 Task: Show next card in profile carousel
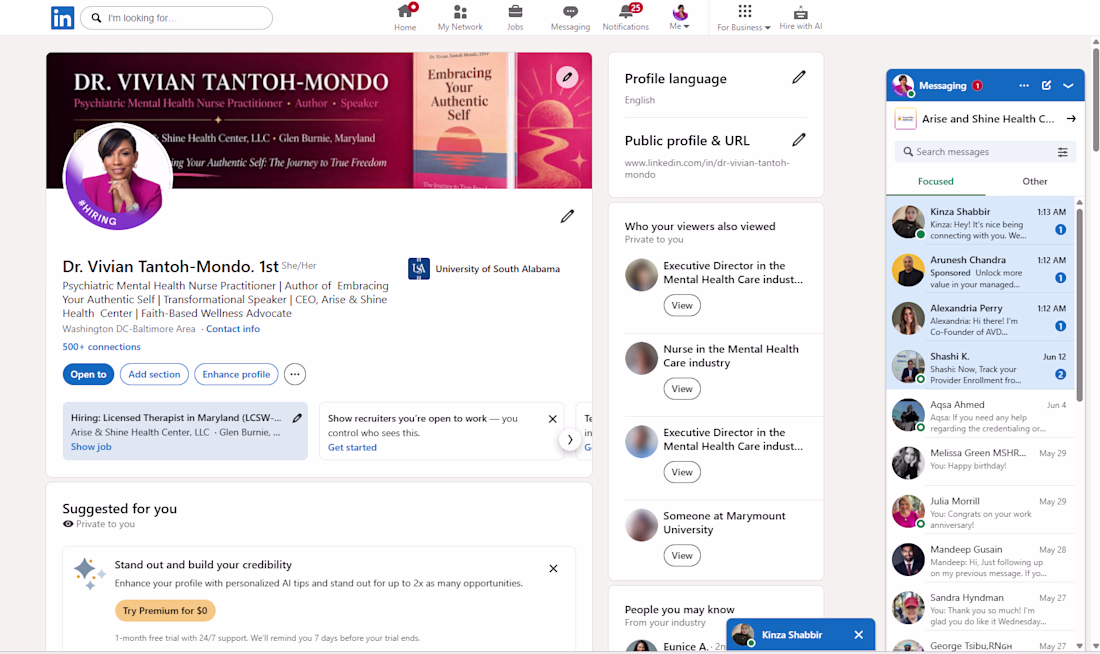tap(570, 439)
